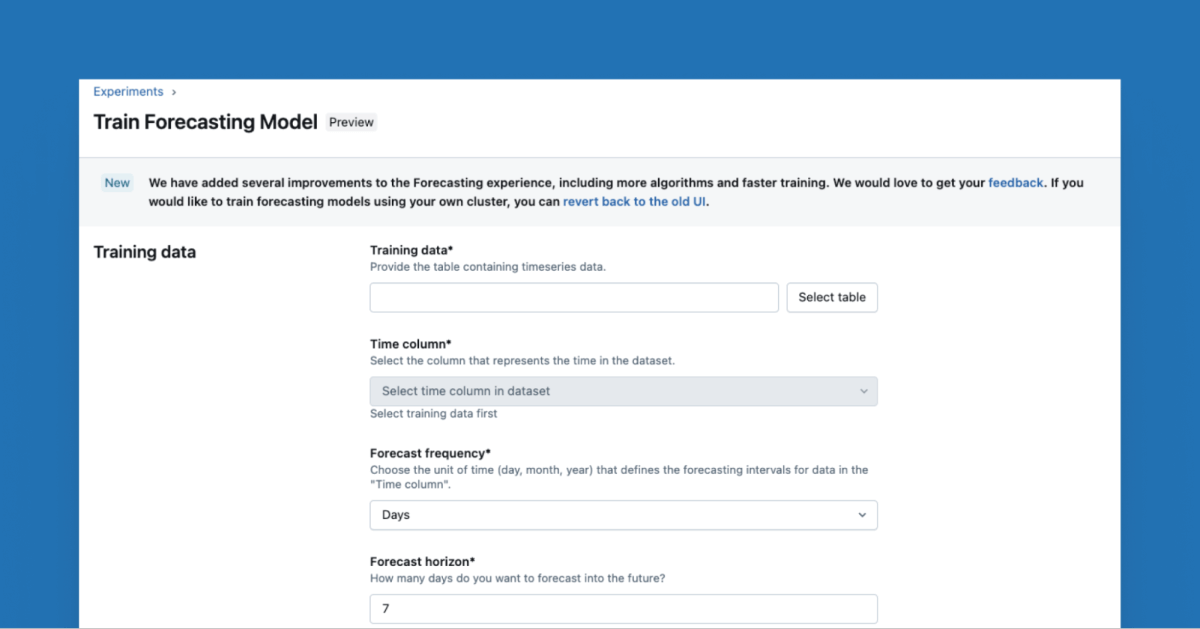Click the Time column* field label
This screenshot has height=629, width=1200.
(x=411, y=344)
